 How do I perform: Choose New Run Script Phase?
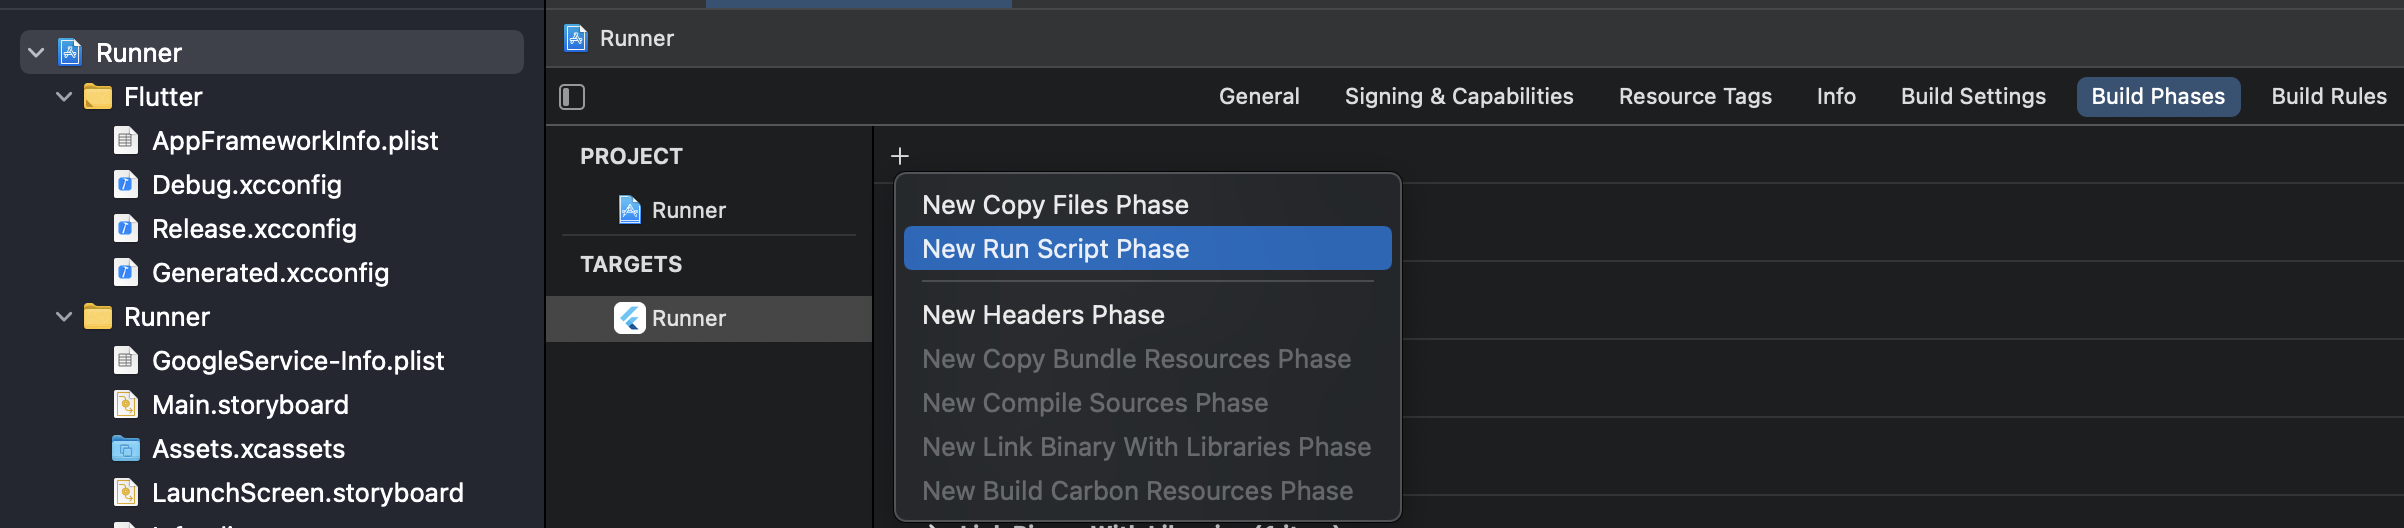1055,249
